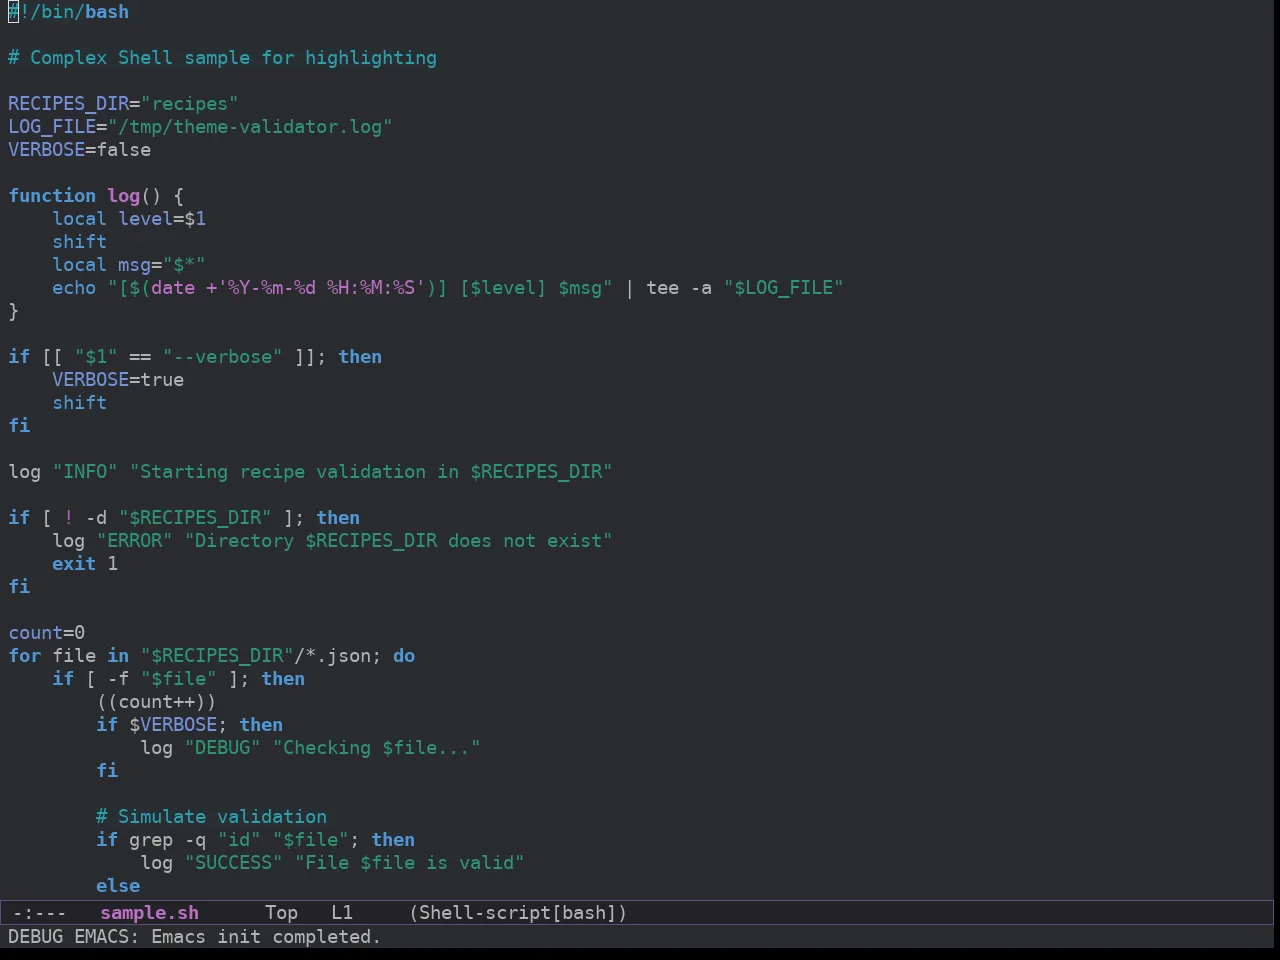Click the function name 'log()' in the definition
Screen dimensions: 1280x960
click(135, 196)
